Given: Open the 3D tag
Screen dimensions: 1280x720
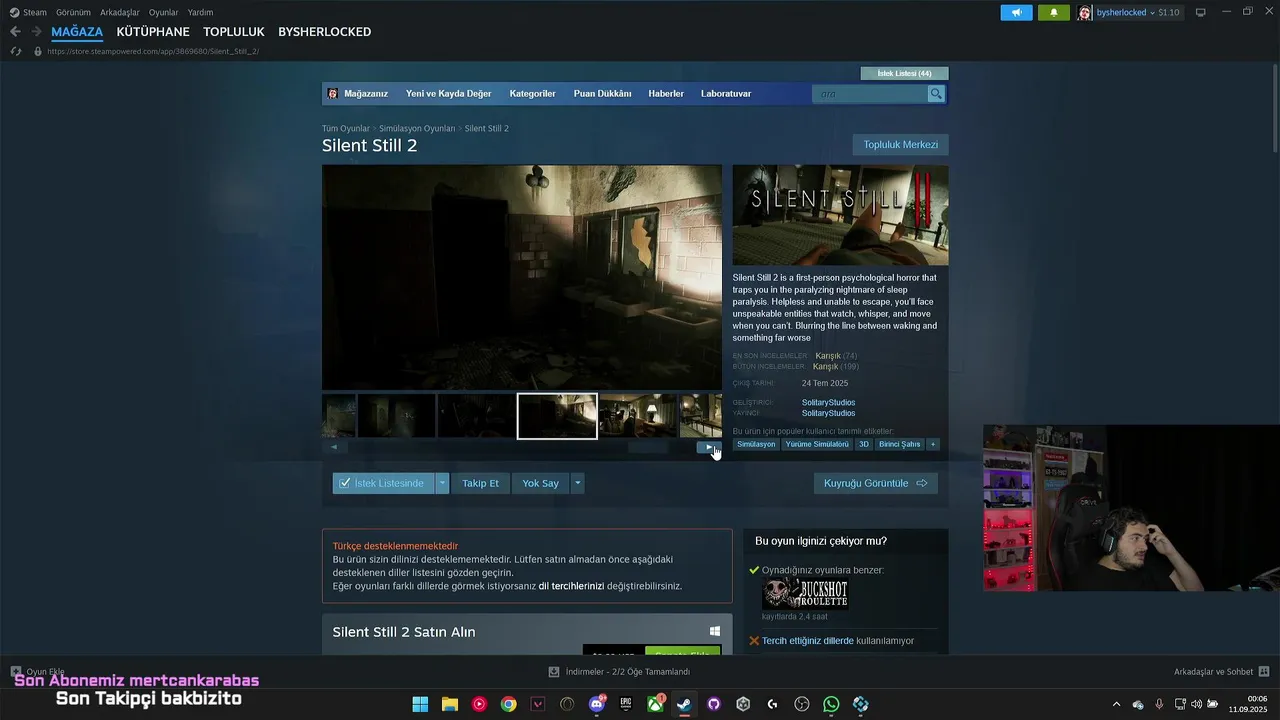Looking at the screenshot, I should [x=864, y=444].
